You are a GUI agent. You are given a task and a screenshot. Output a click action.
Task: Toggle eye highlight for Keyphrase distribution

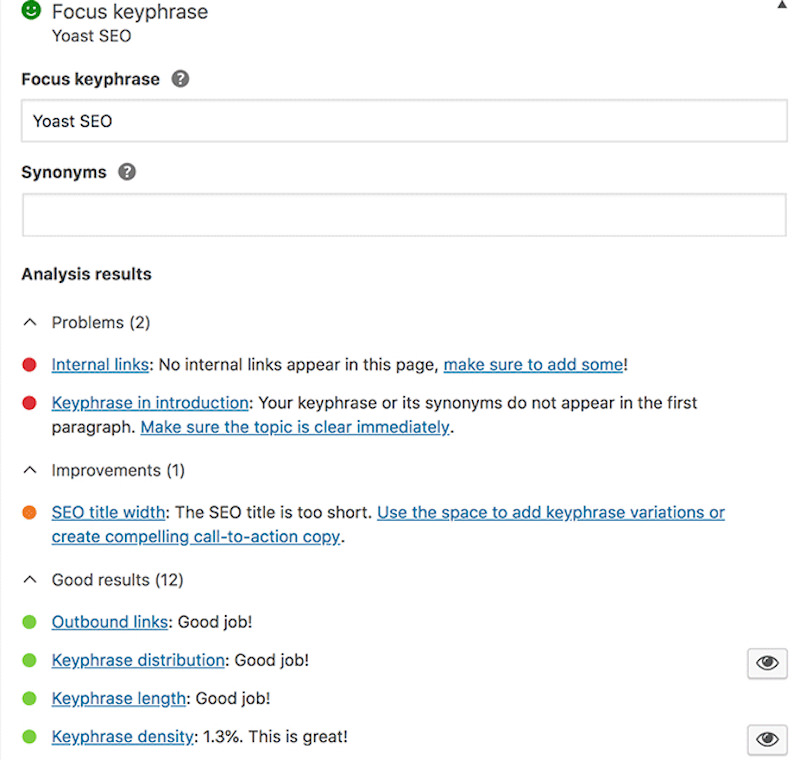coord(767,663)
